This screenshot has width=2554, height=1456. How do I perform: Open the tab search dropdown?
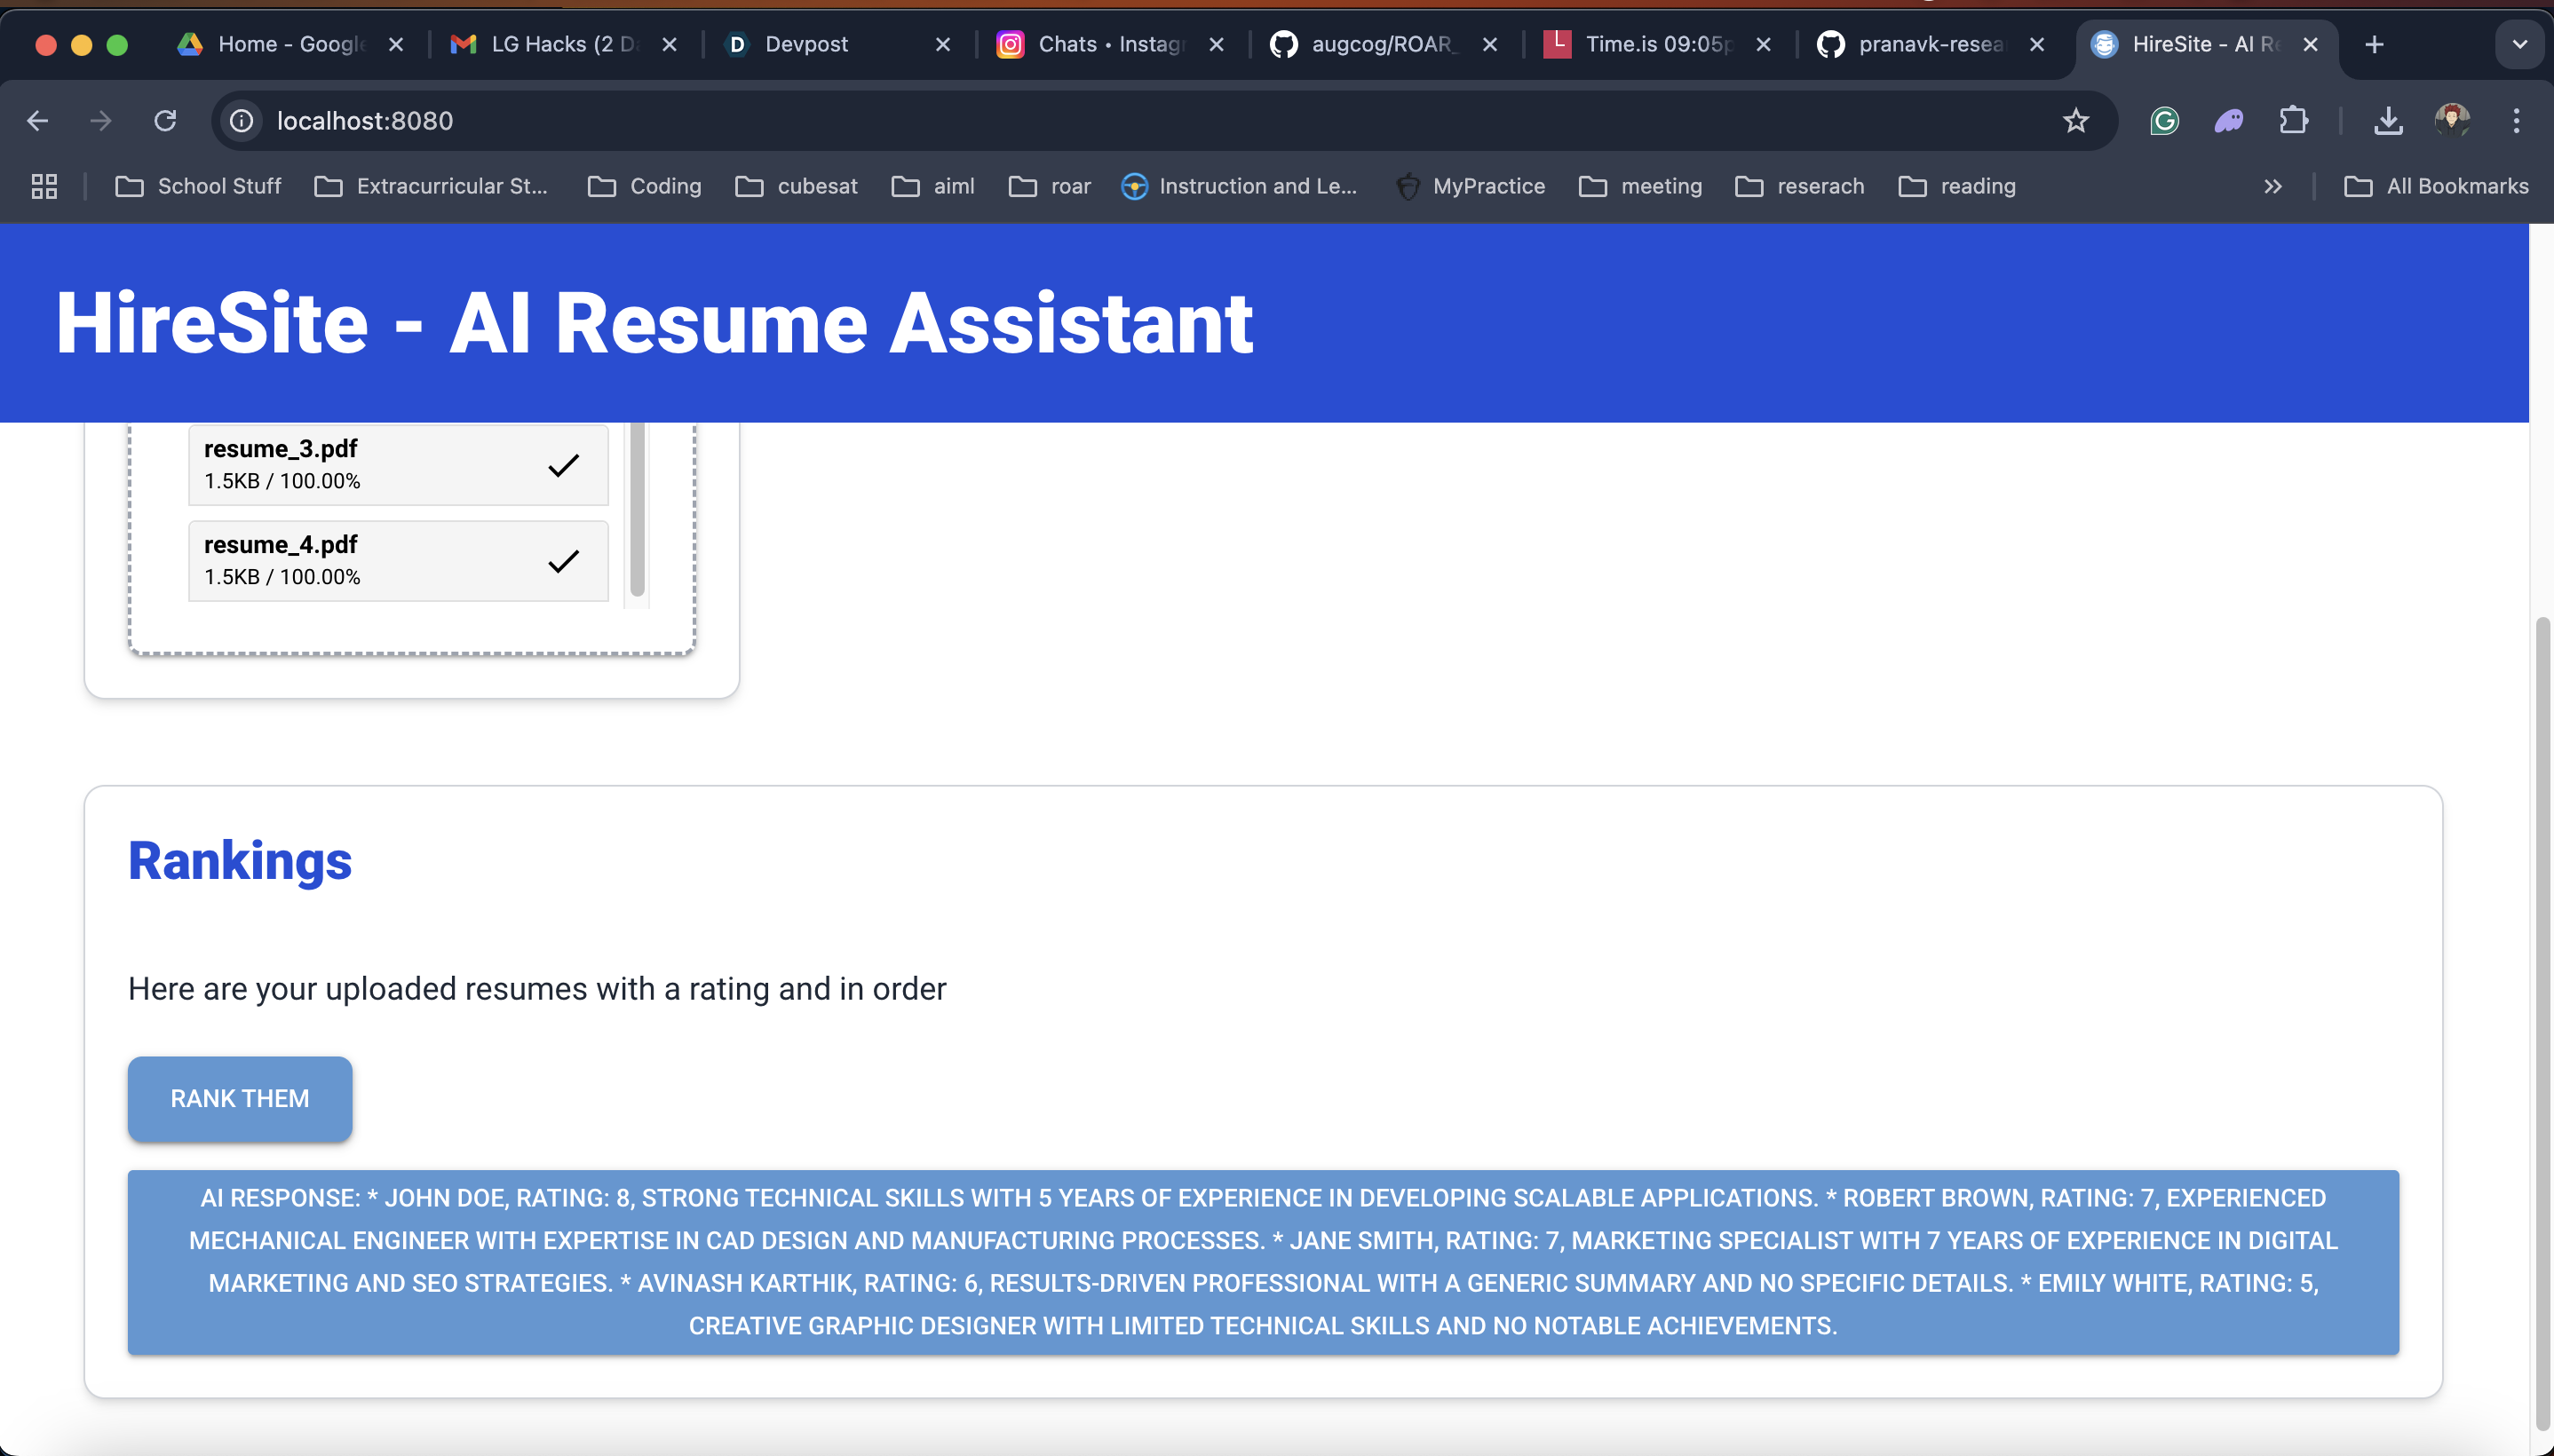click(x=2519, y=44)
